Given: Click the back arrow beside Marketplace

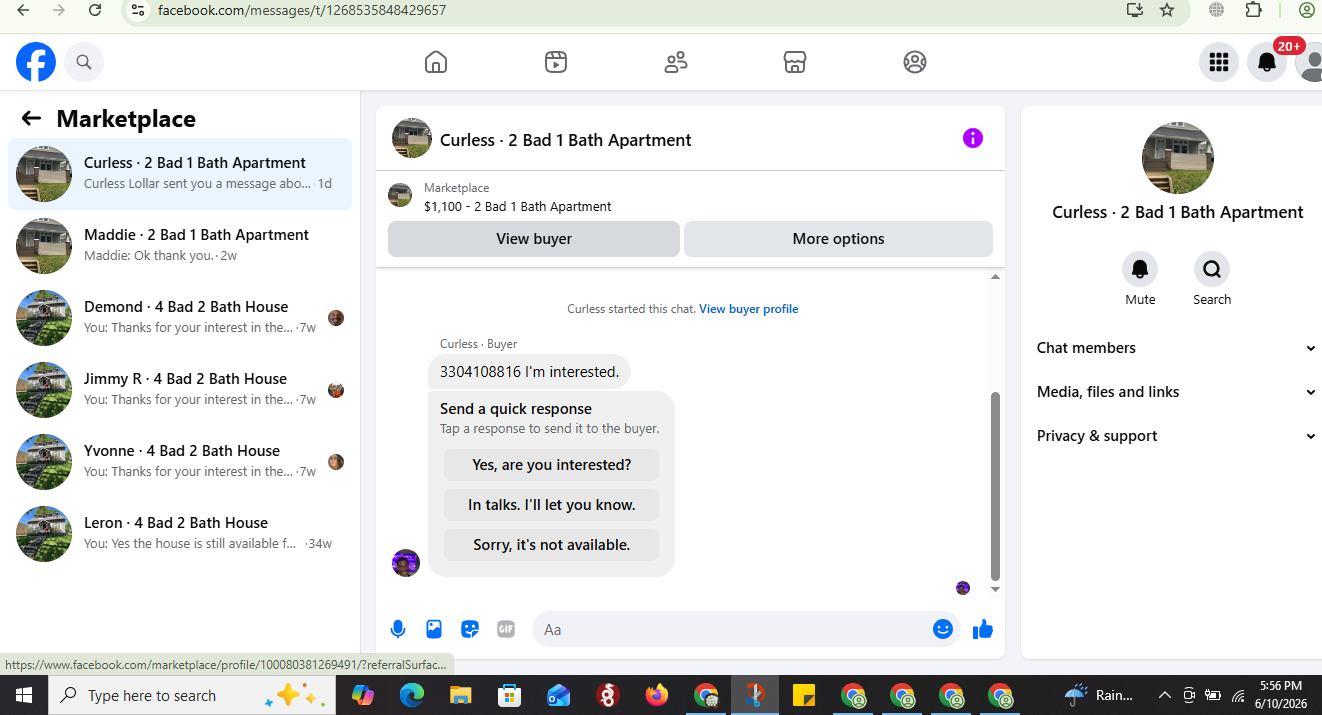Looking at the screenshot, I should coord(31,118).
